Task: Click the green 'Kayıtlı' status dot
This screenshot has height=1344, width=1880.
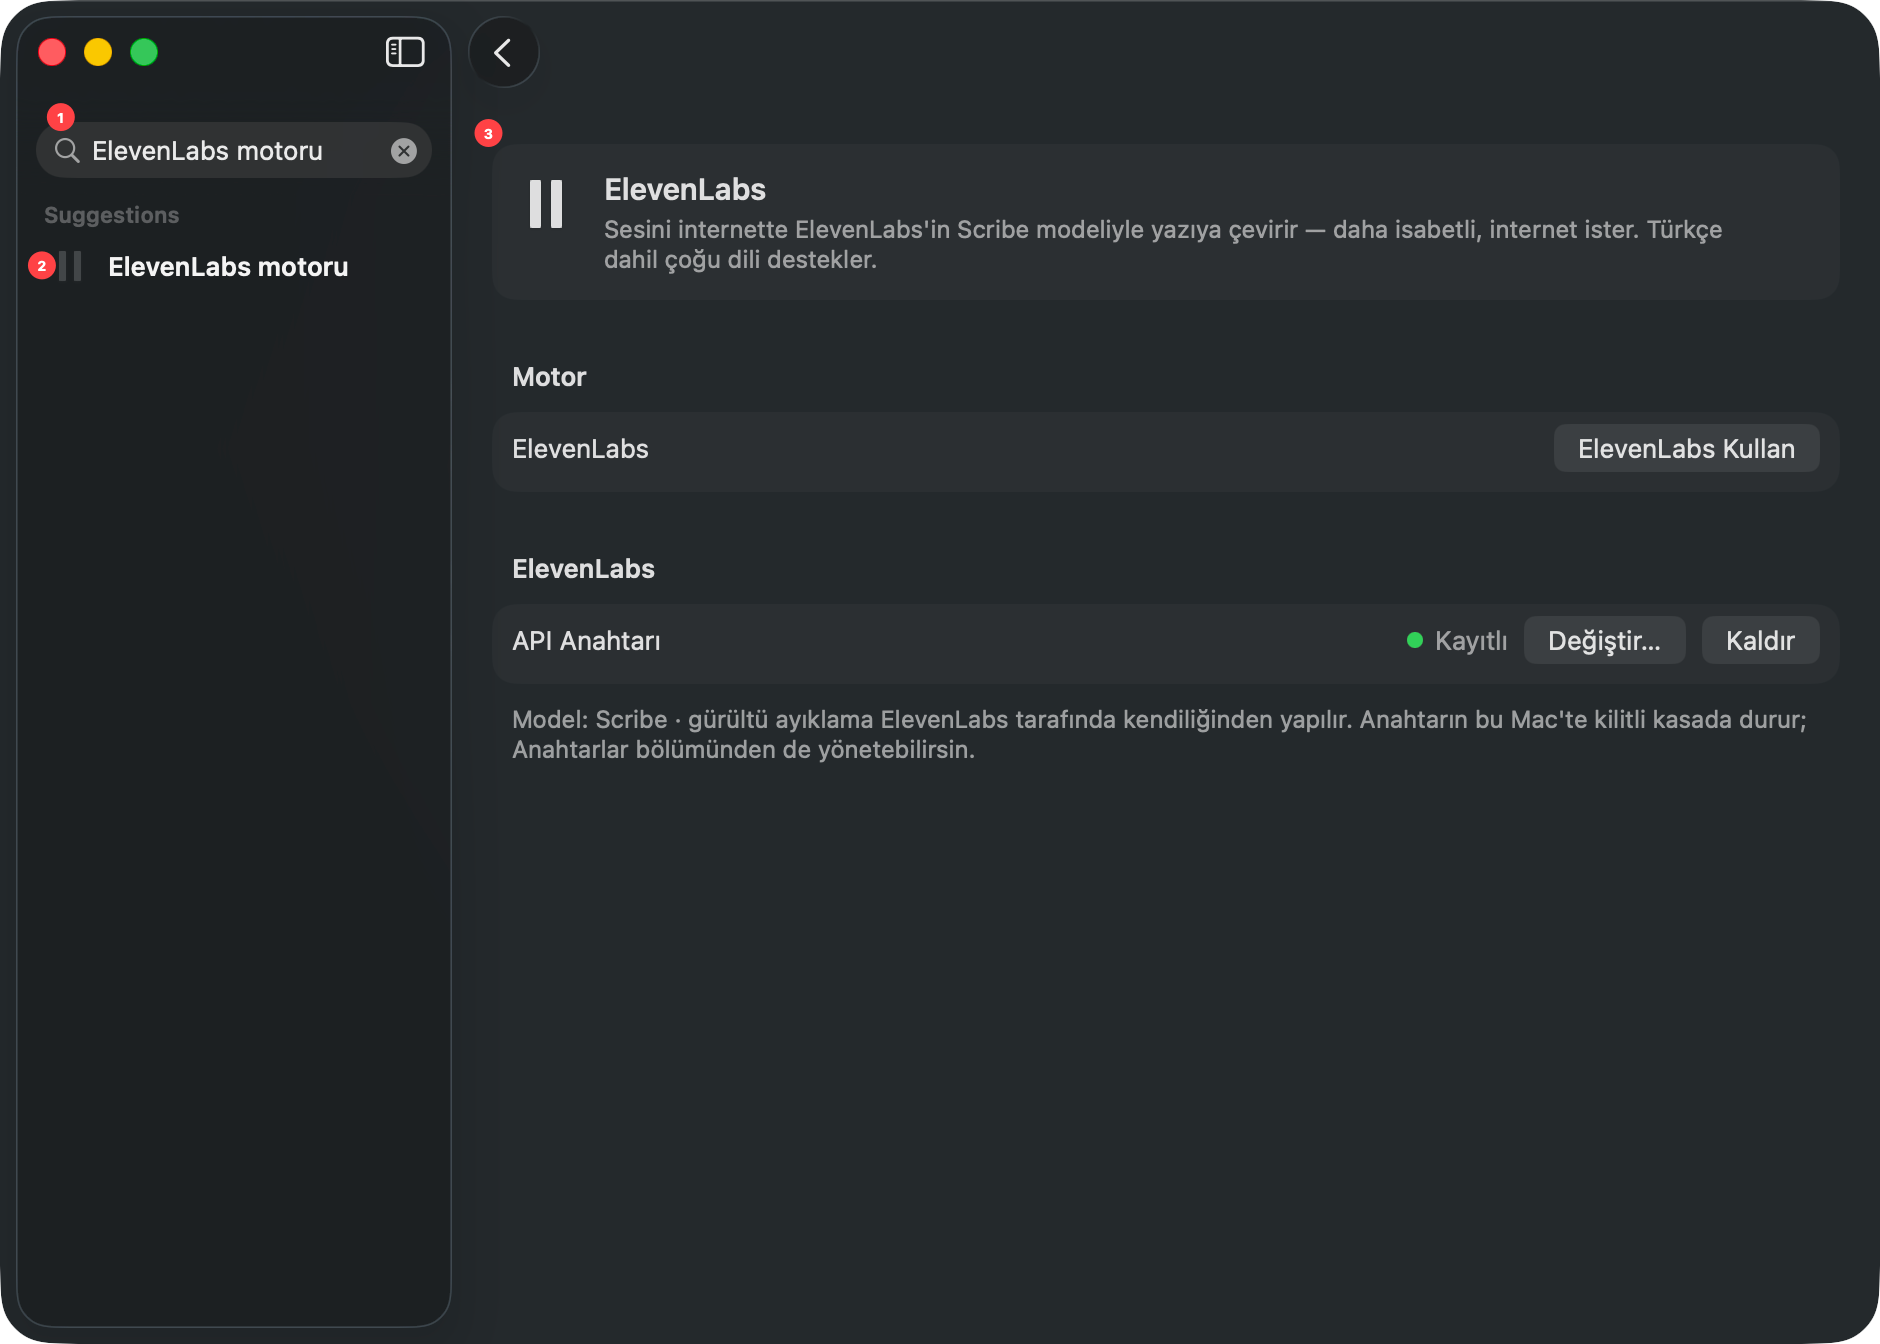Action: pyautogui.click(x=1415, y=641)
